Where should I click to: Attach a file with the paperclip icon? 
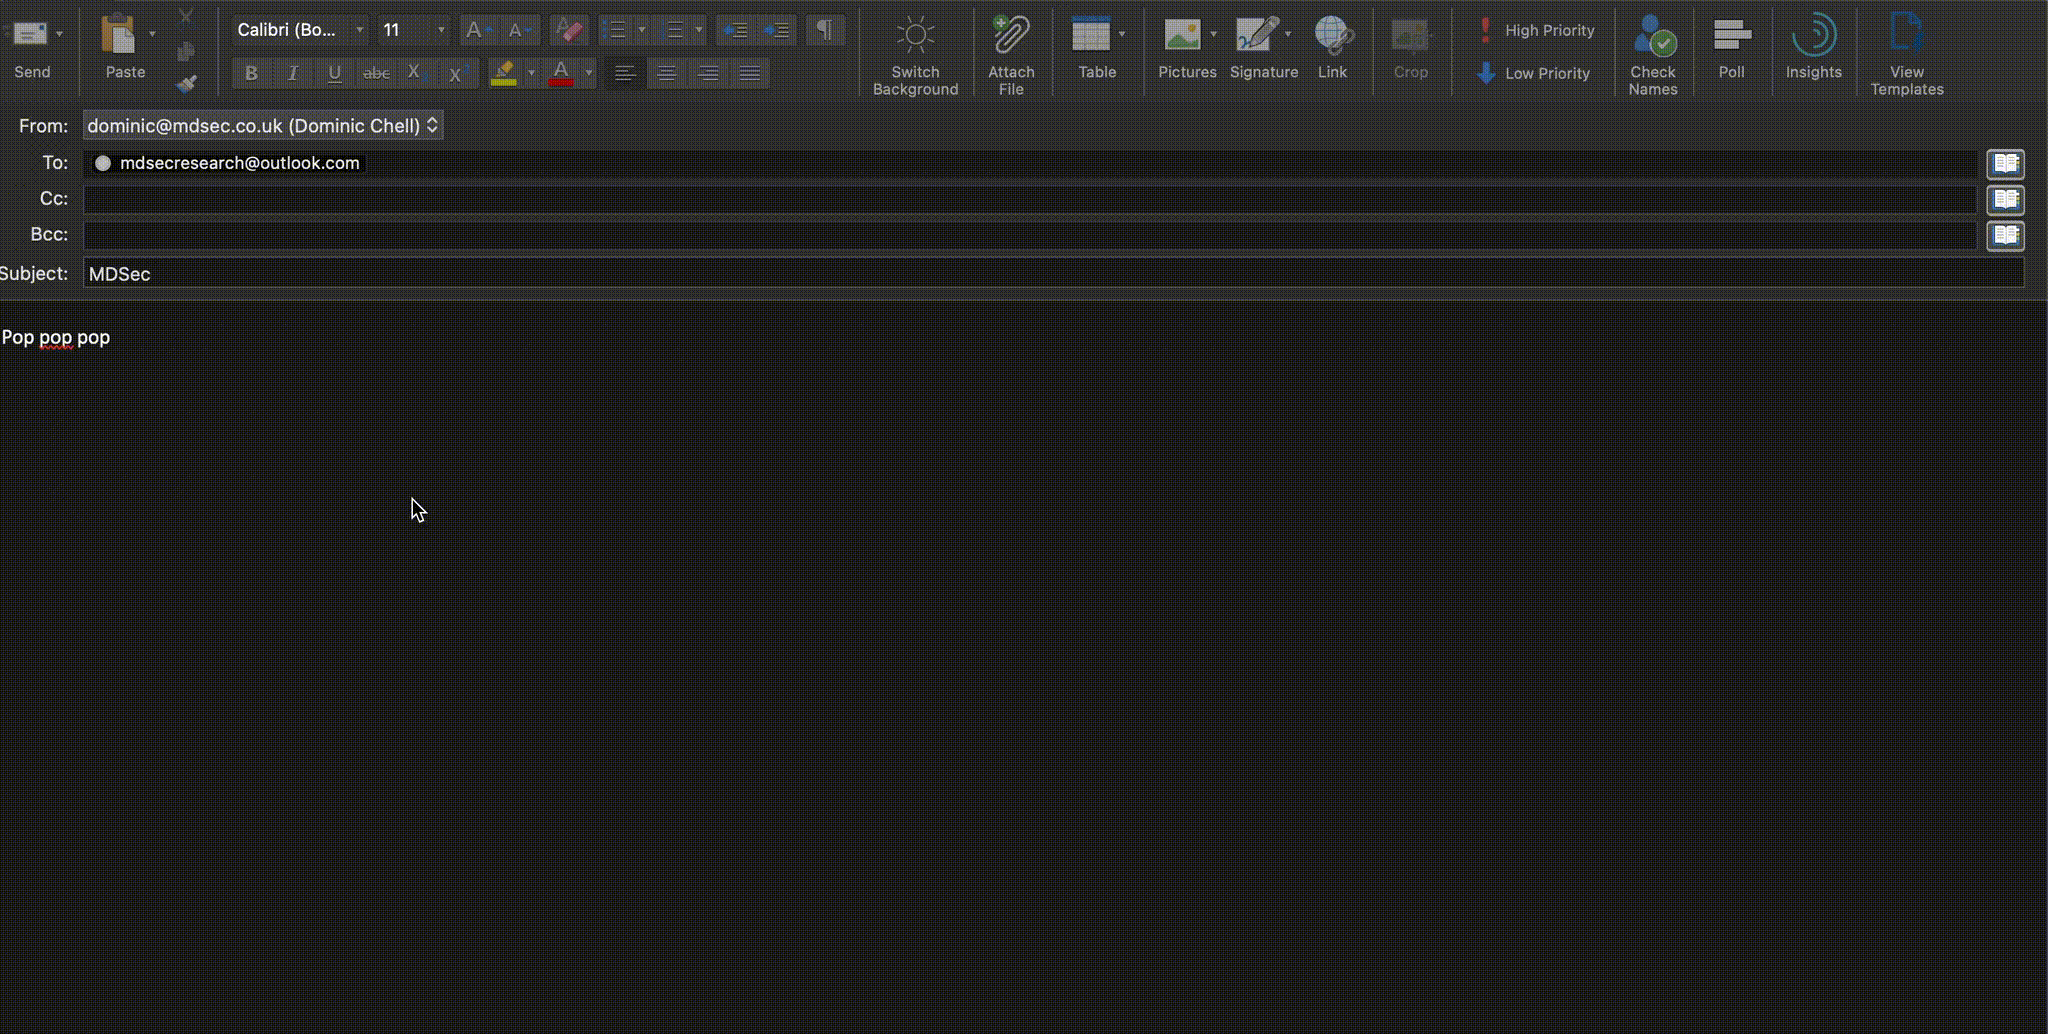[x=1011, y=36]
